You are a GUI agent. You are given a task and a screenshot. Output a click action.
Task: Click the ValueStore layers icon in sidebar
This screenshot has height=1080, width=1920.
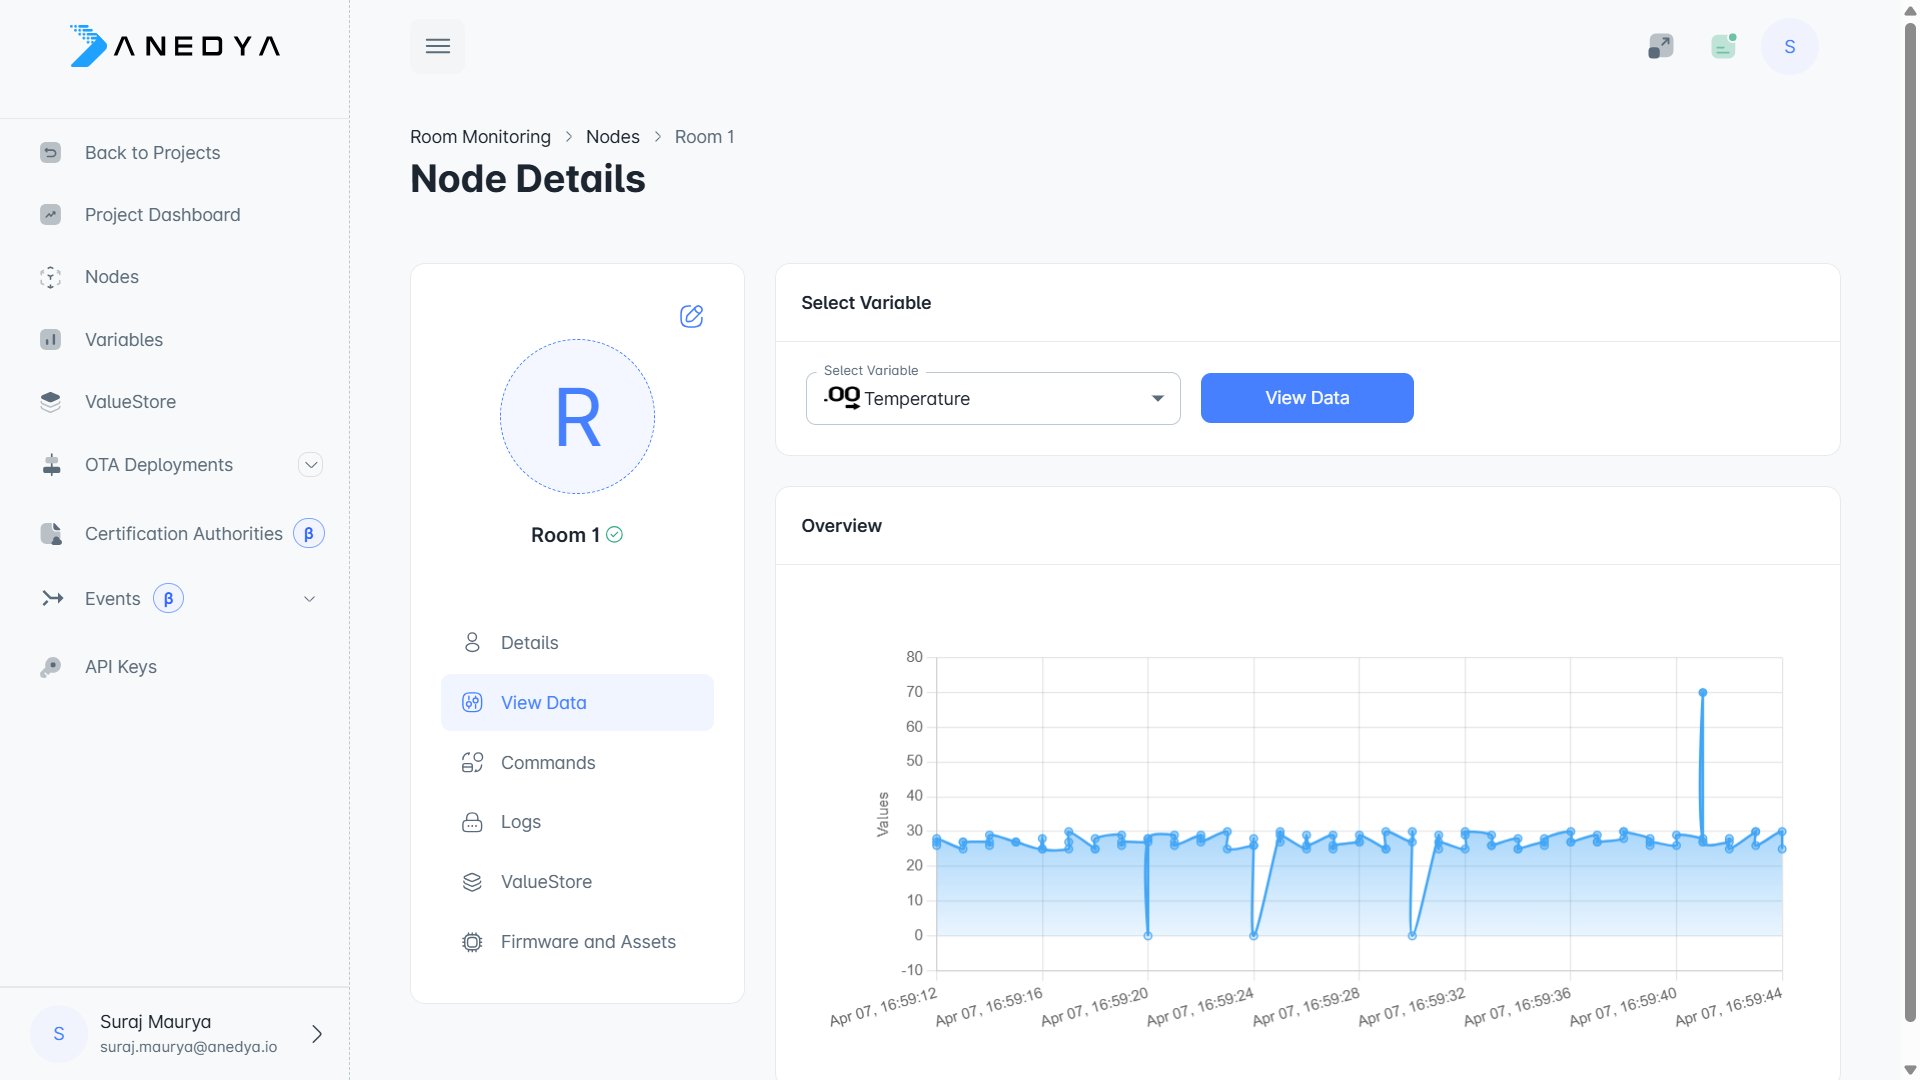click(51, 402)
